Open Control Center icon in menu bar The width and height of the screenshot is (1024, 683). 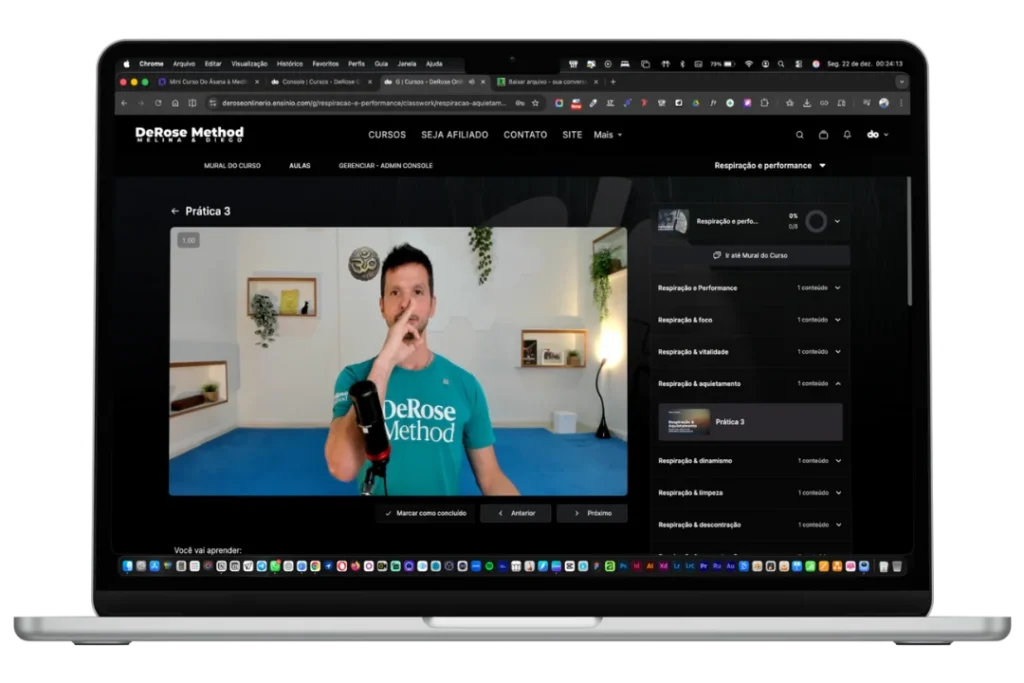click(x=798, y=64)
